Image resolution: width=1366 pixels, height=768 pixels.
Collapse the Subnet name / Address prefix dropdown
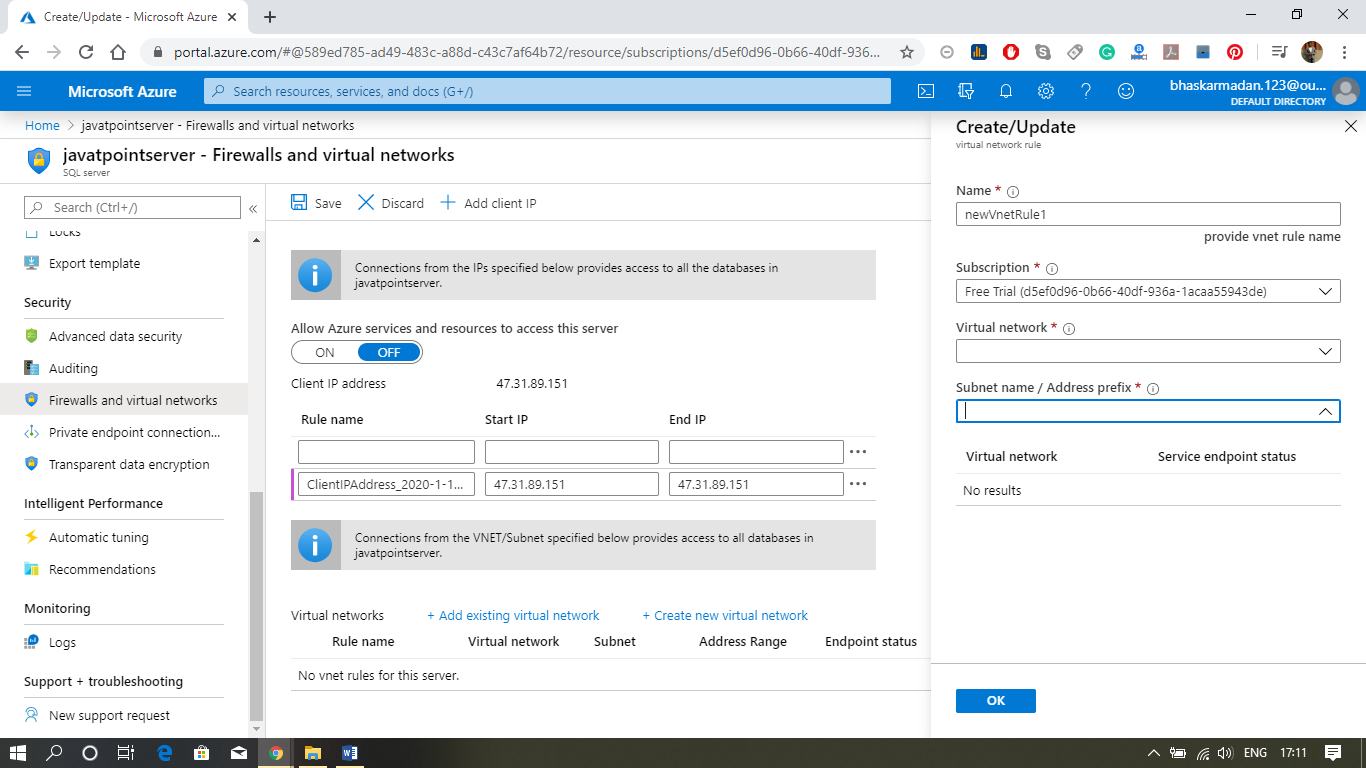coord(1325,411)
